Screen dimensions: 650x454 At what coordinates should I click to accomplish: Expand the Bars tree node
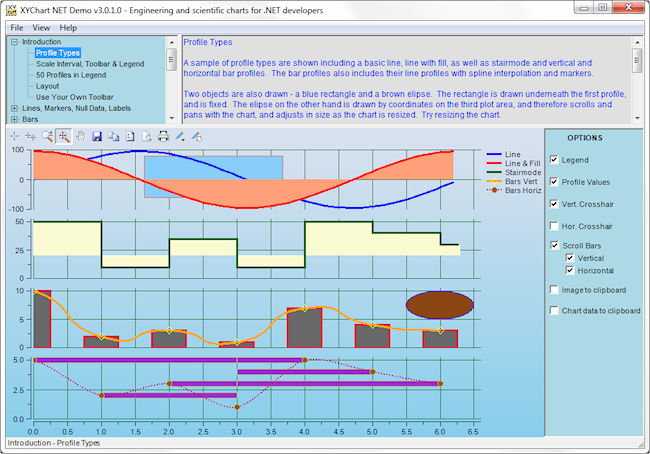pos(13,119)
